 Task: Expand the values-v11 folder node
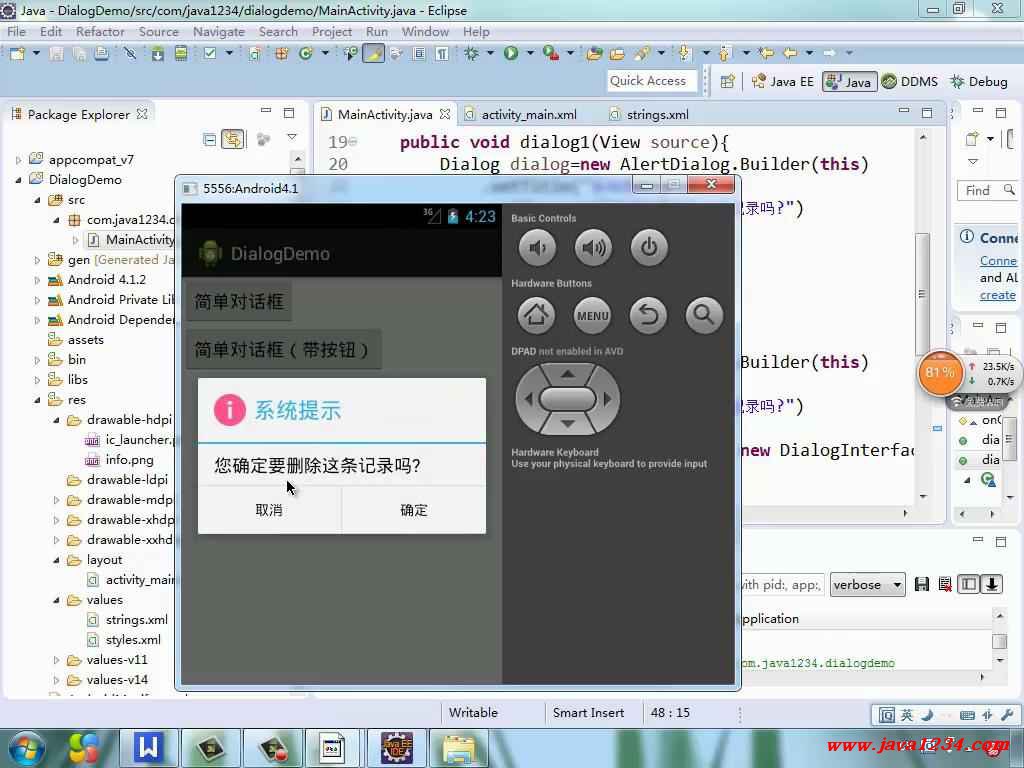point(56,660)
